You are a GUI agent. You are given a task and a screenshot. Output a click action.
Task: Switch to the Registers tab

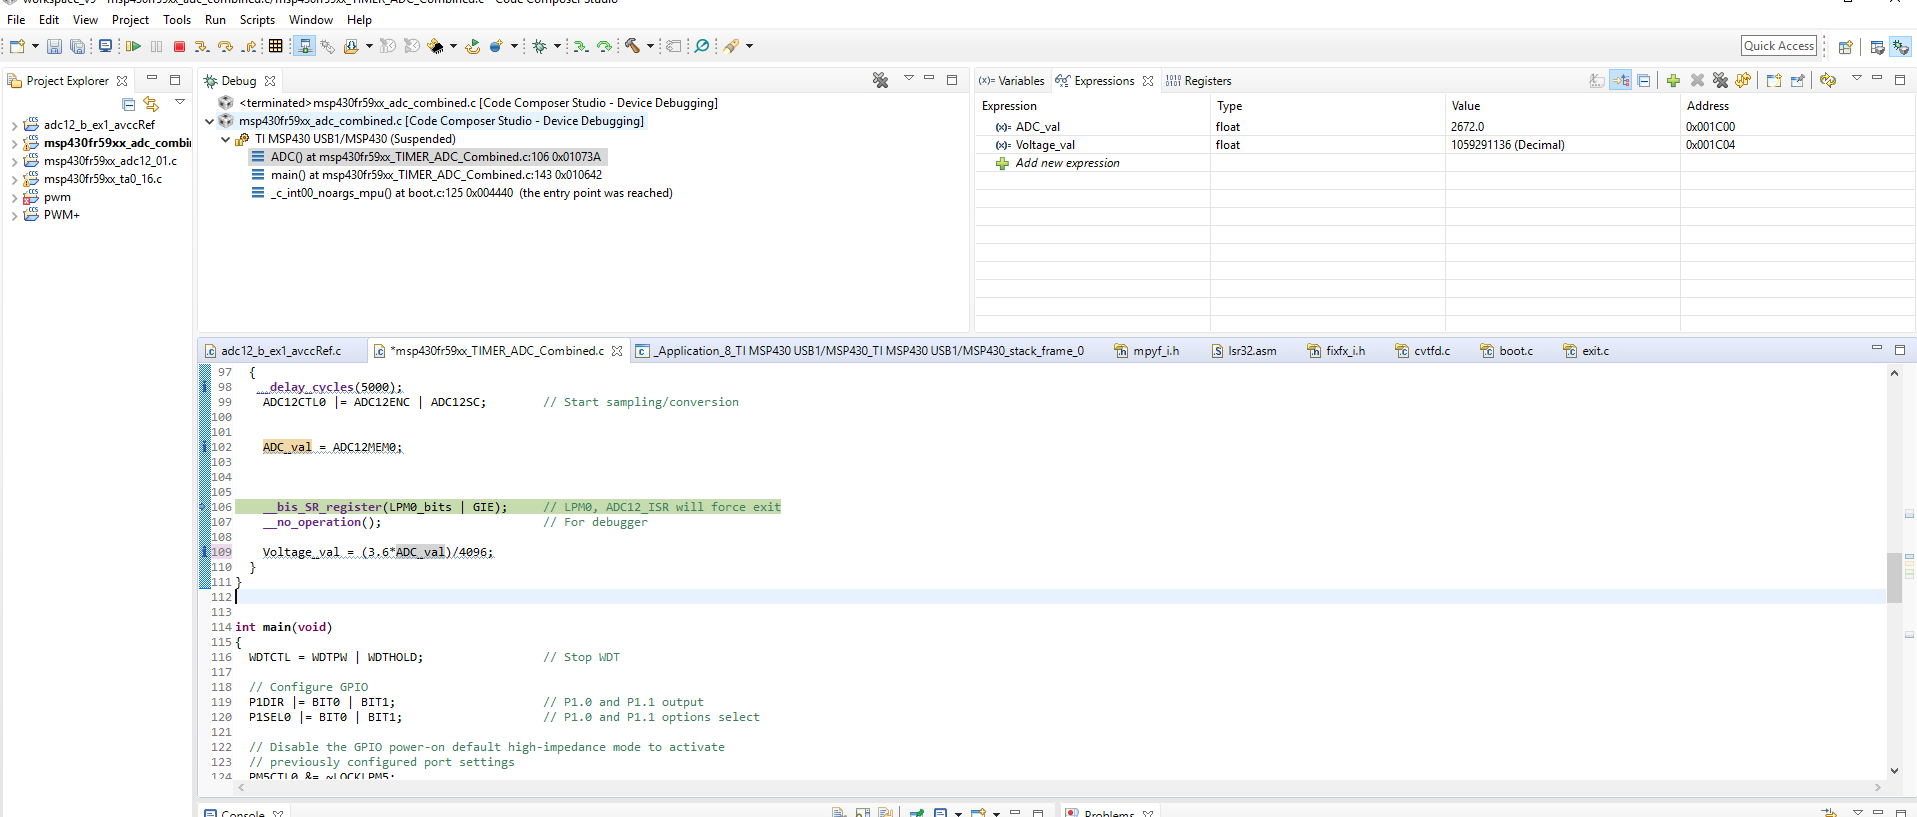(1207, 81)
